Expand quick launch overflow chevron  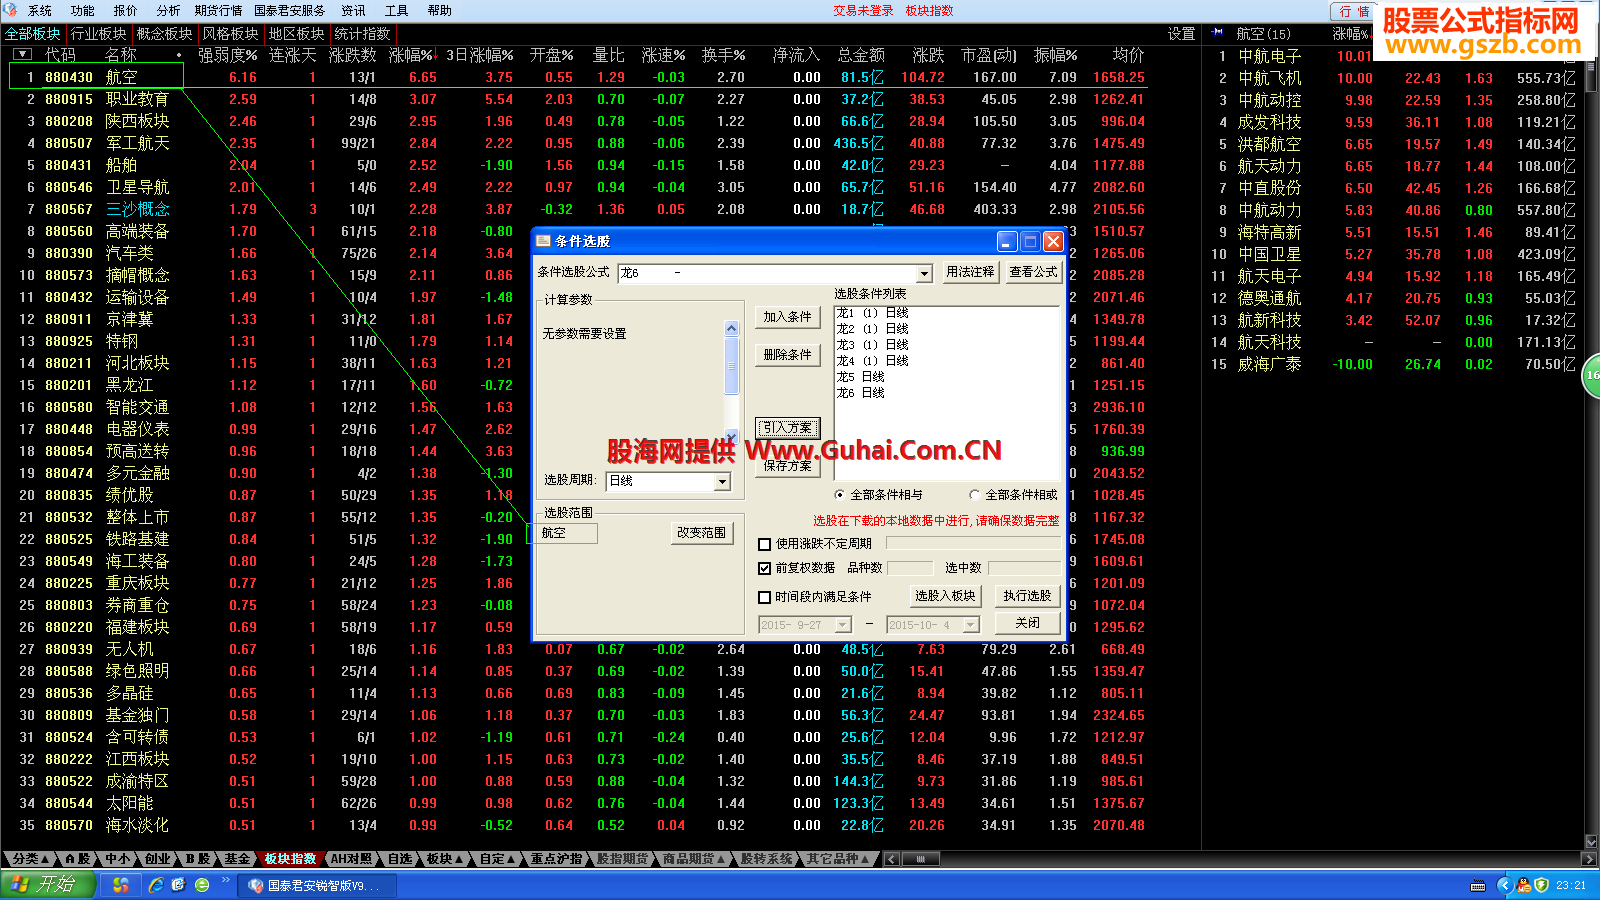[x=226, y=880]
